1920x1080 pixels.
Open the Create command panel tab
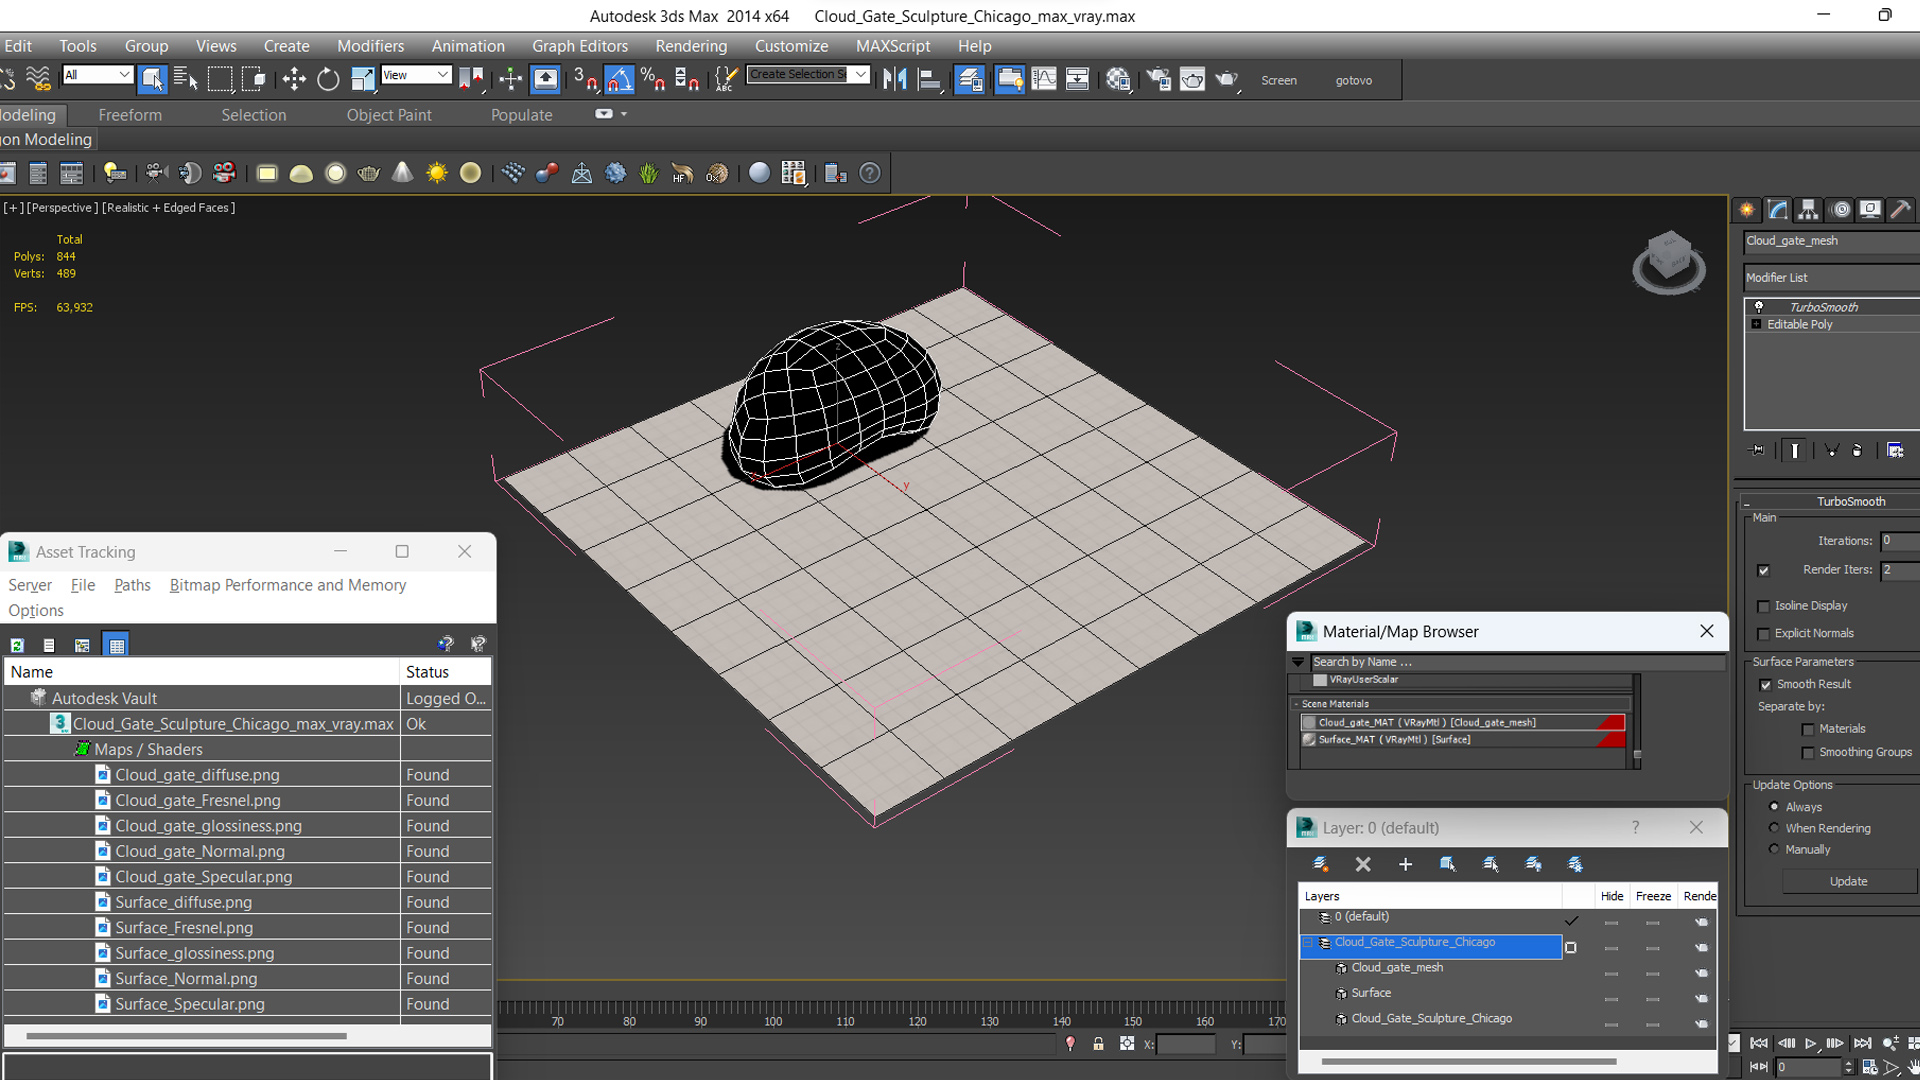click(1746, 209)
